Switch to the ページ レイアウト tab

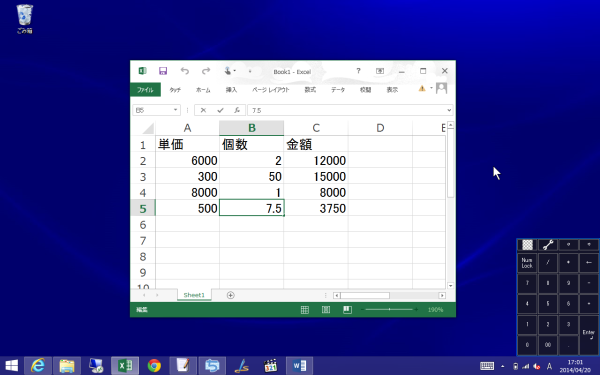click(271, 90)
